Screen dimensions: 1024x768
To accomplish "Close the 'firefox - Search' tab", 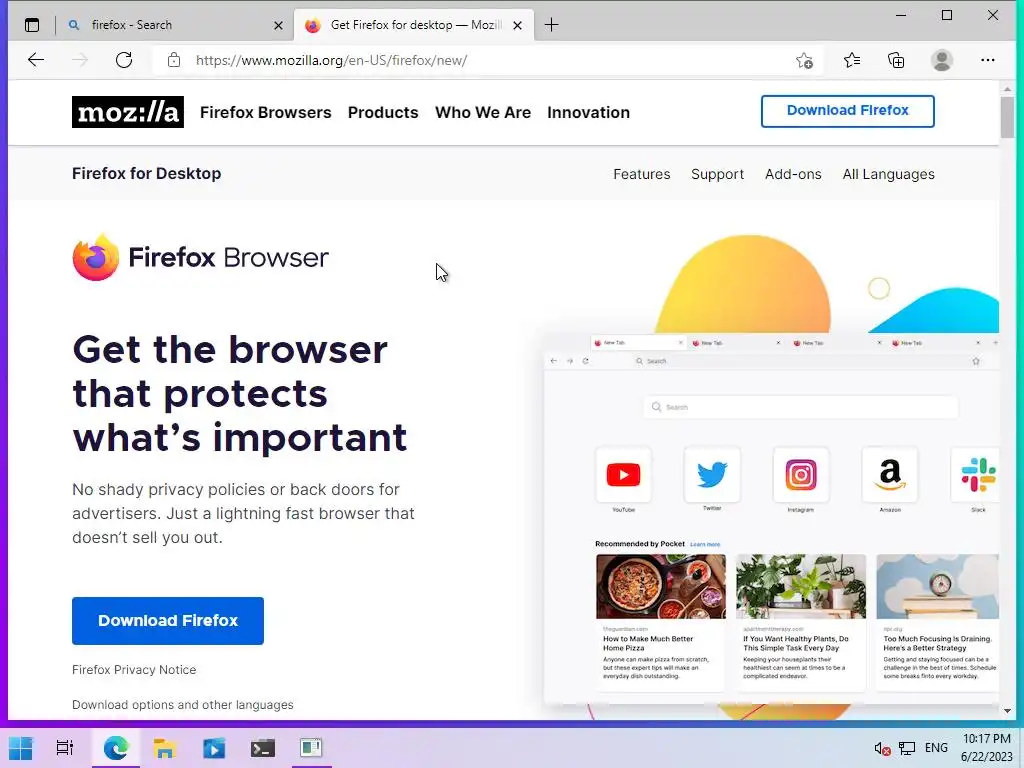I will click(x=278, y=25).
